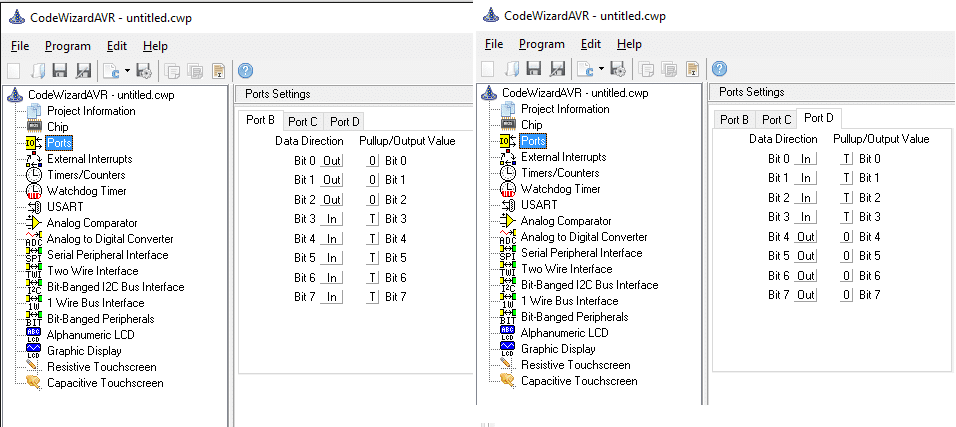The image size is (956, 427).
Task: Toggle Port D Bit 0 direction In button
Action: [x=805, y=159]
